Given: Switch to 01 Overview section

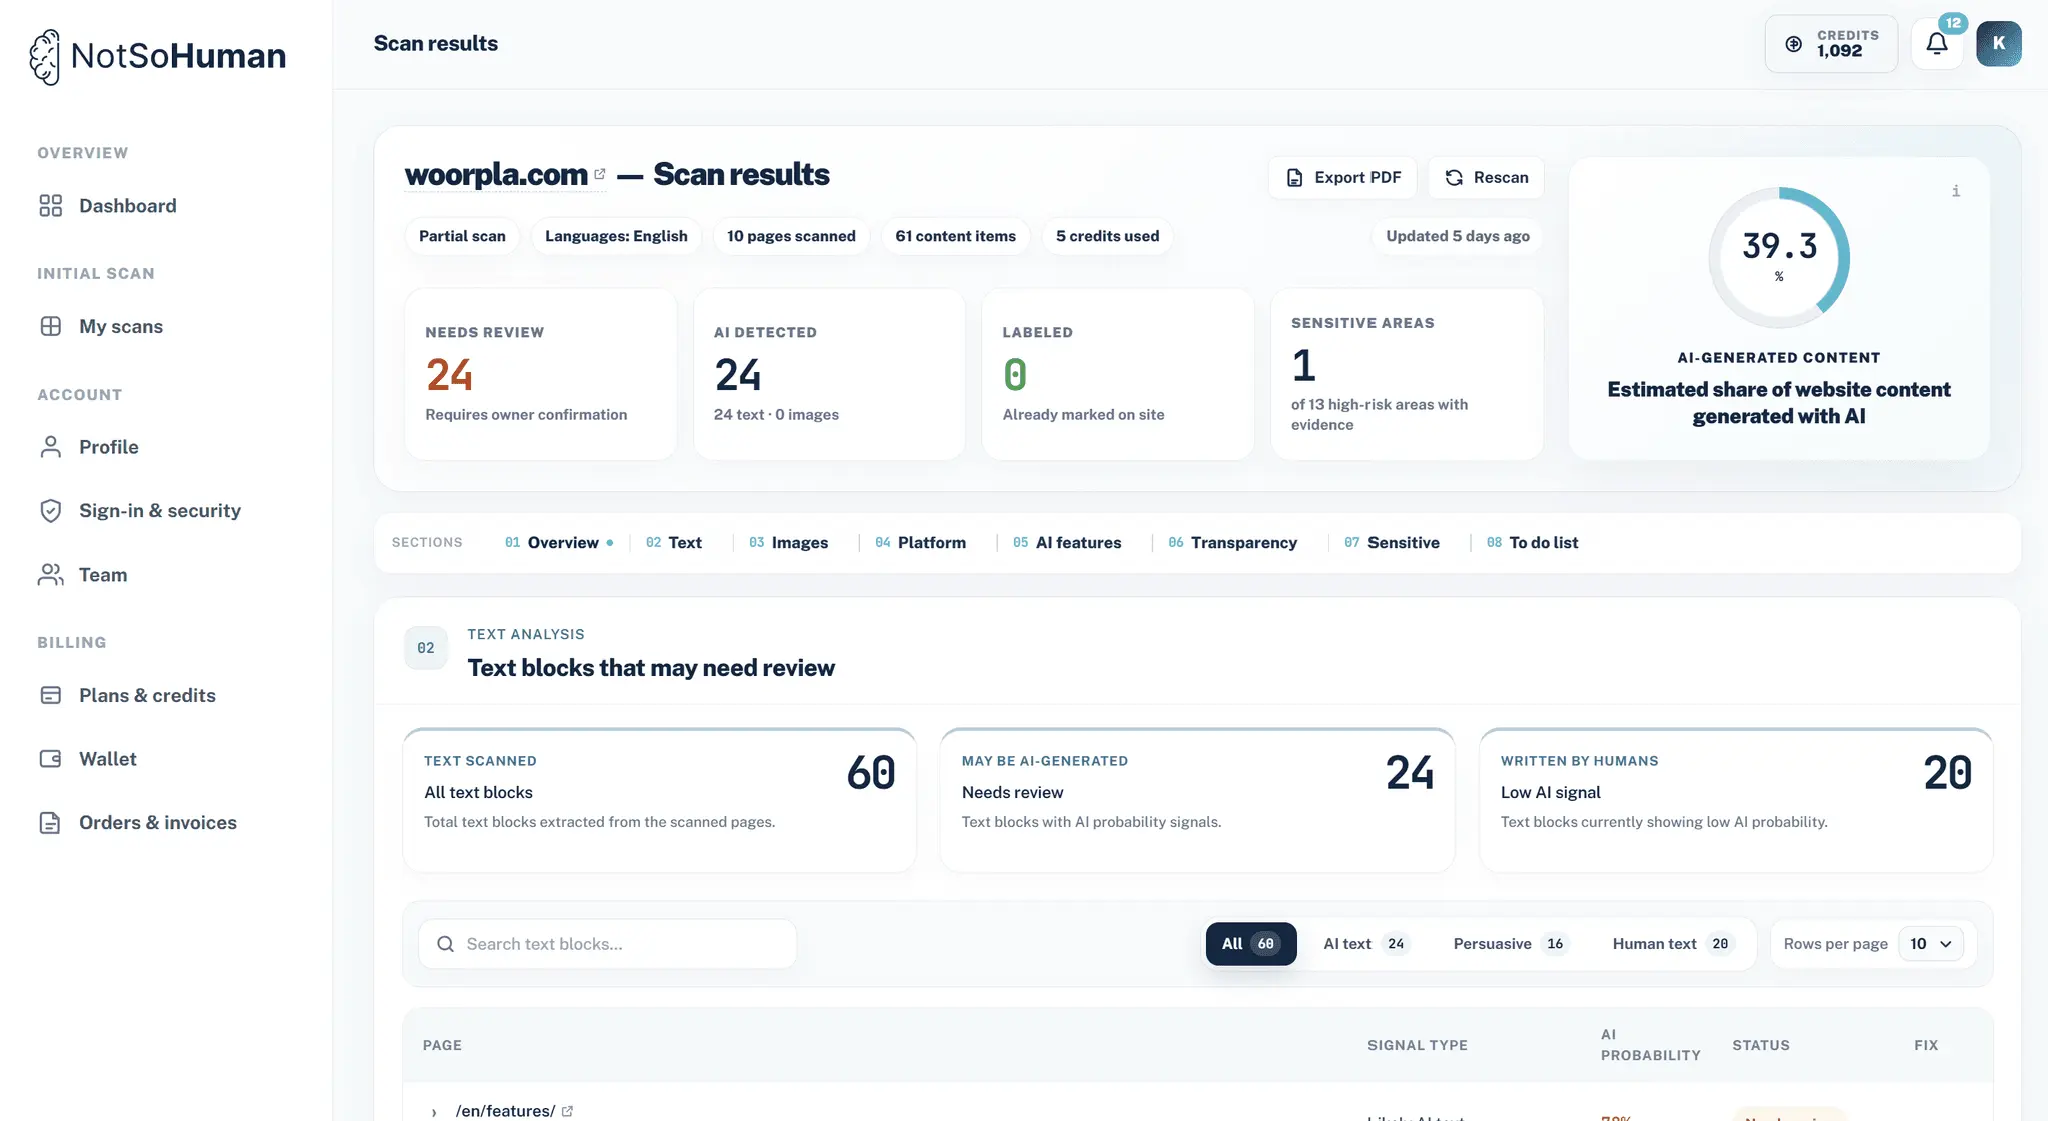Looking at the screenshot, I should click(559, 543).
